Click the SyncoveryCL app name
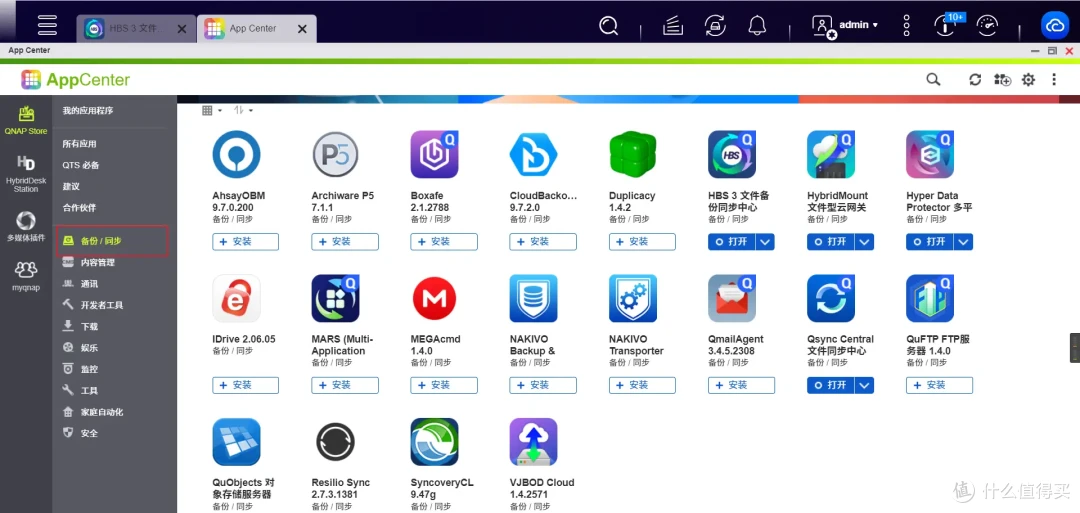1080x513 pixels. click(442, 483)
